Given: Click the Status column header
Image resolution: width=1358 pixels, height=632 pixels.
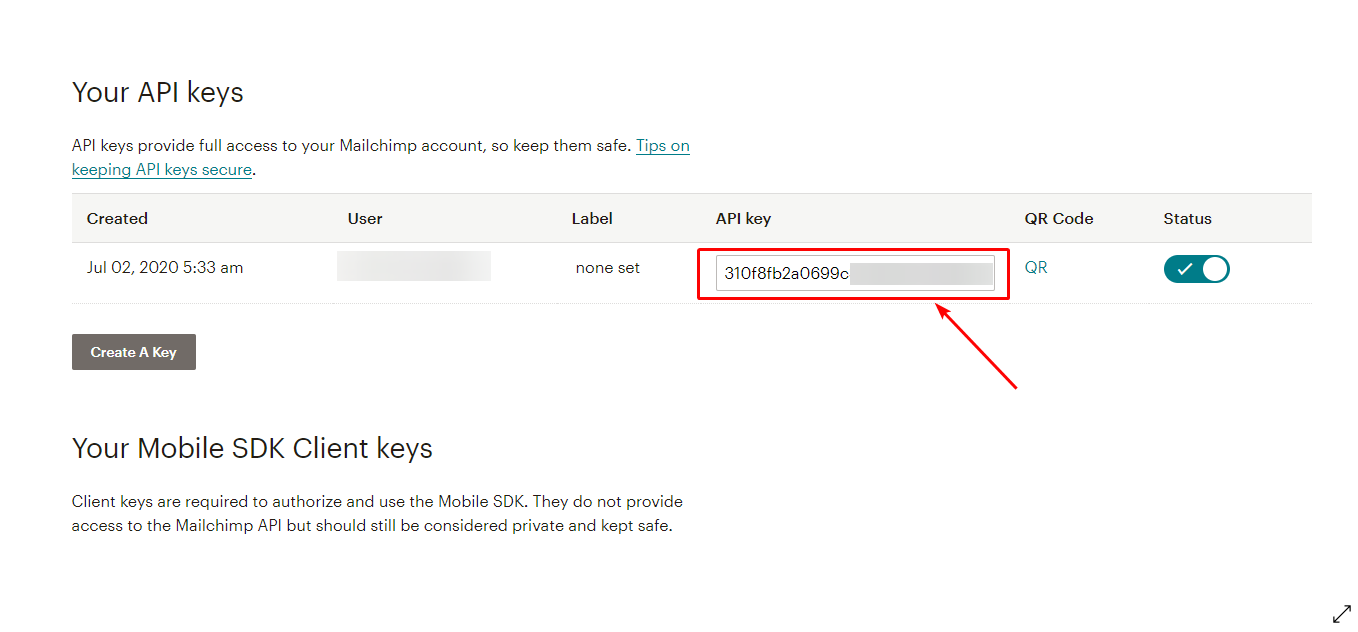Looking at the screenshot, I should [1187, 218].
